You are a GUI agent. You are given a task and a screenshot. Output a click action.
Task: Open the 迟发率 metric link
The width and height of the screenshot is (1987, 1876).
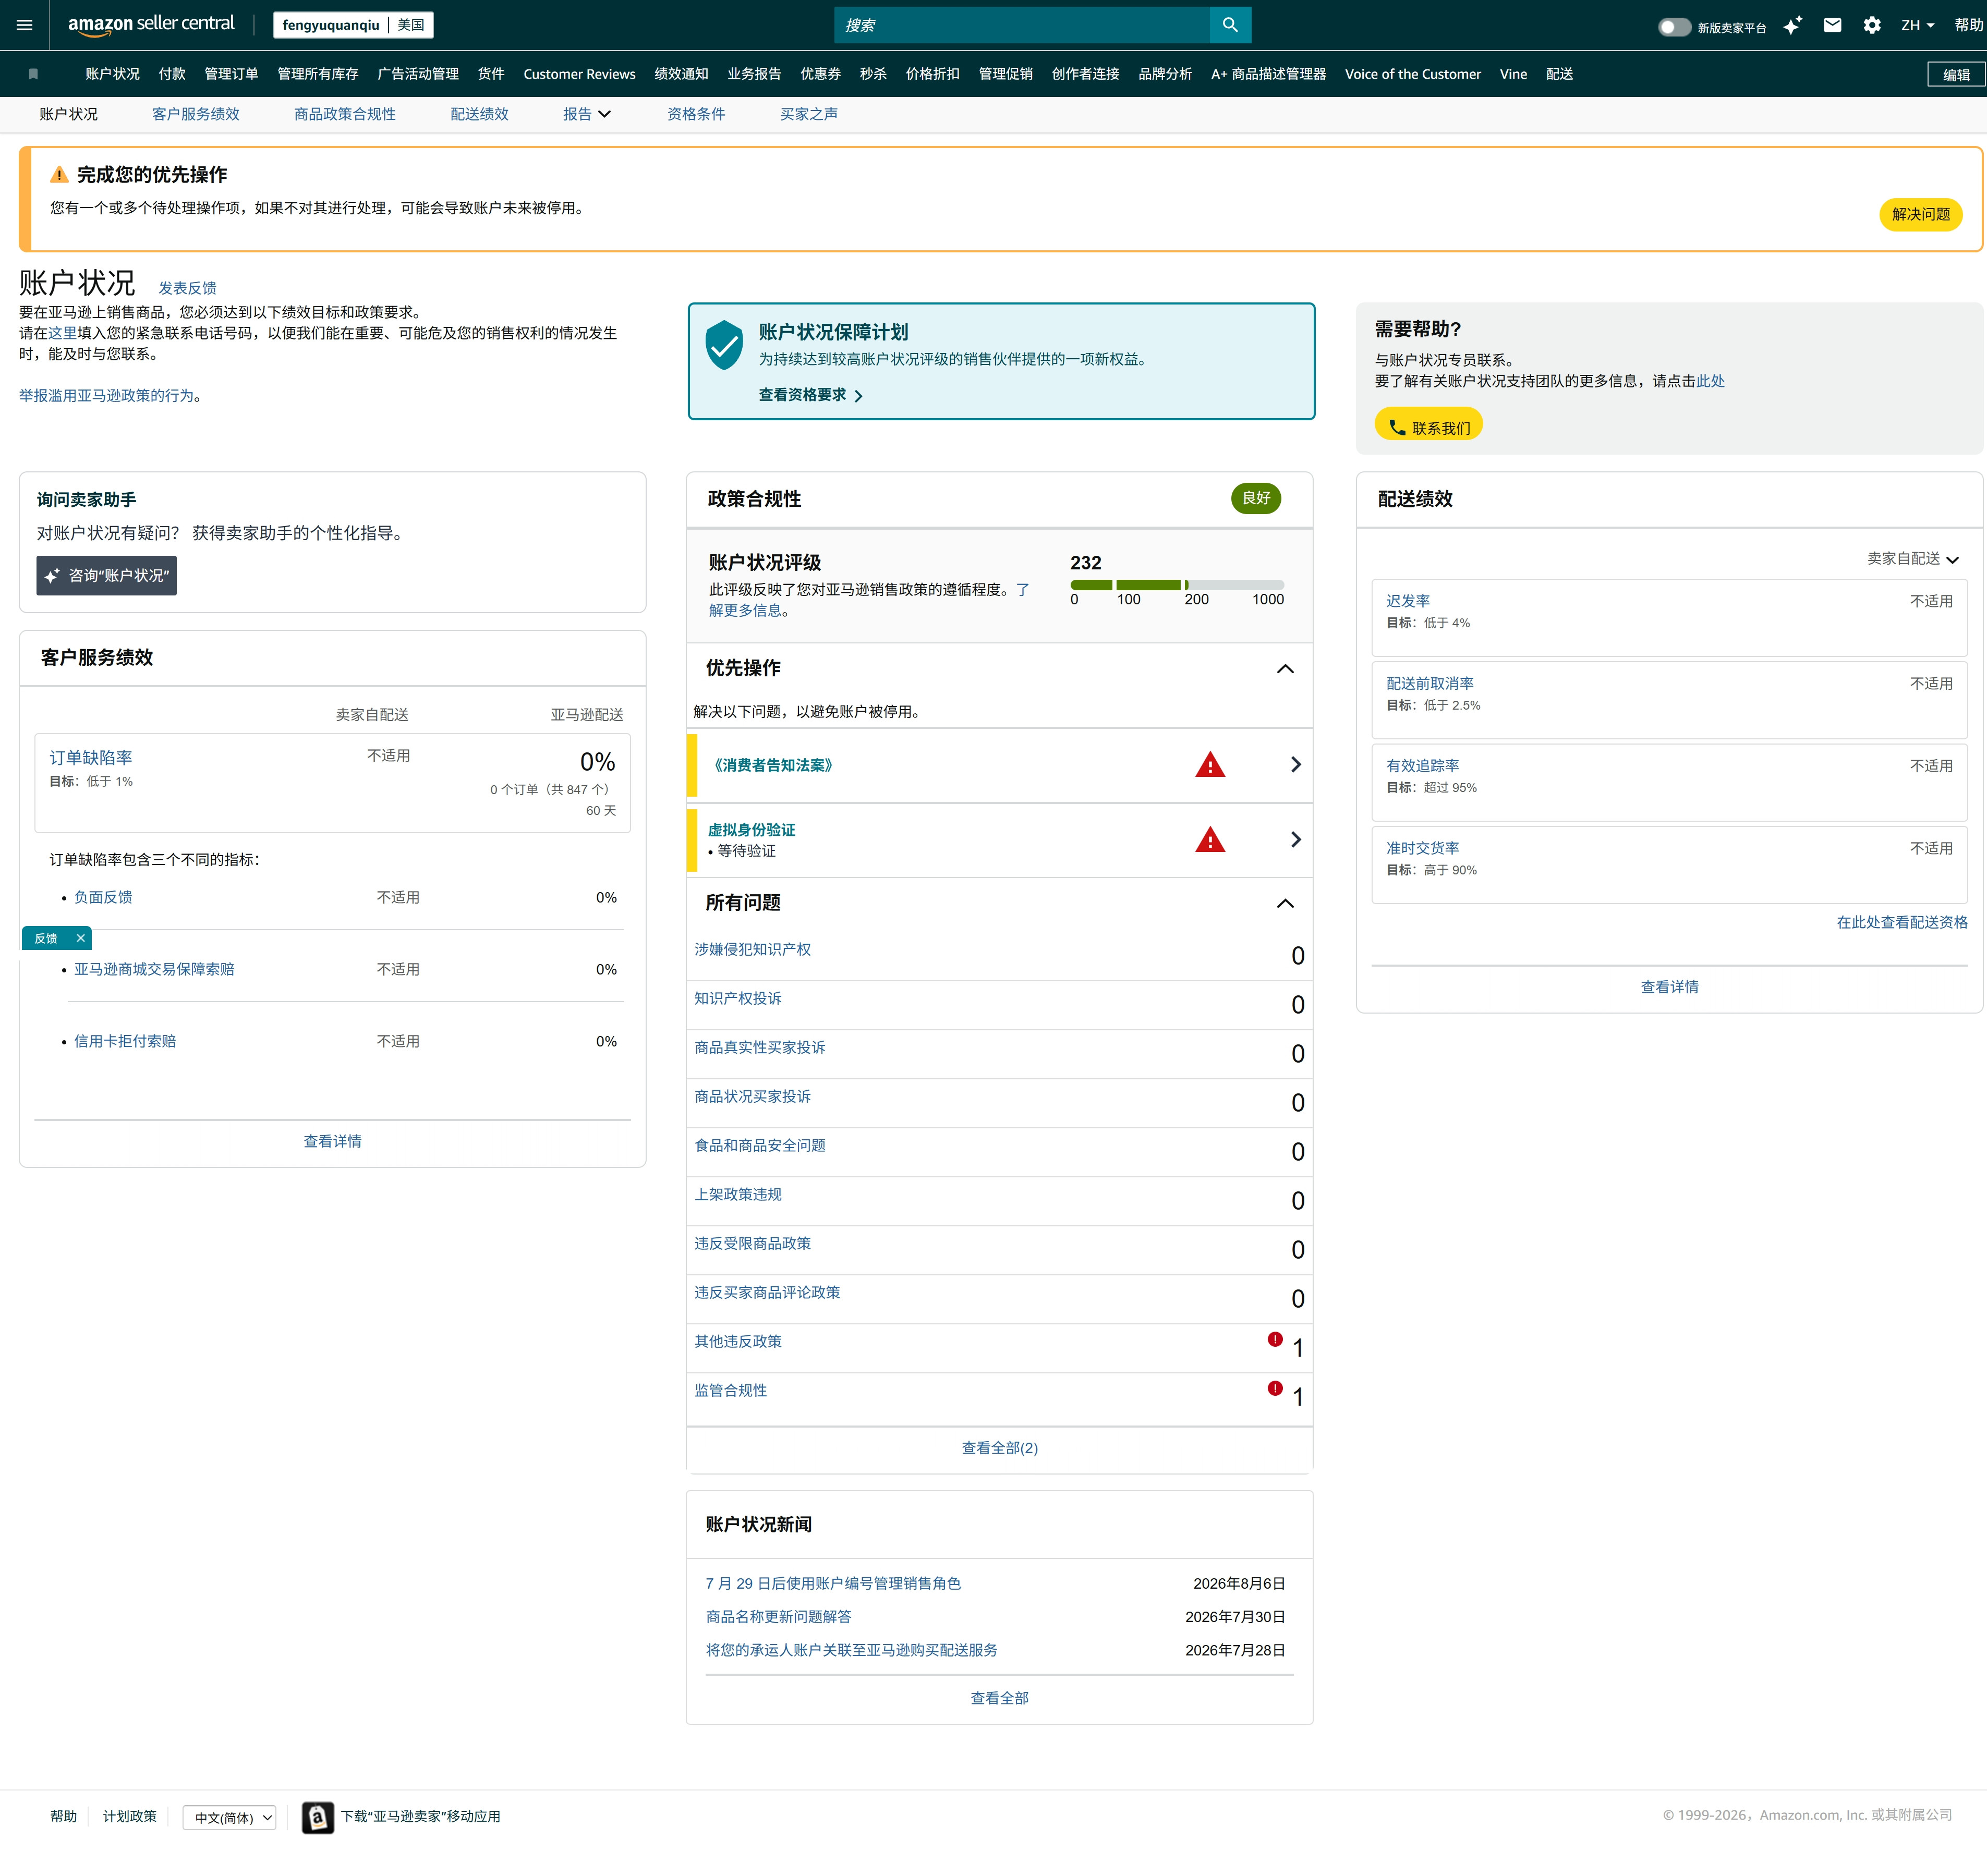click(1407, 601)
